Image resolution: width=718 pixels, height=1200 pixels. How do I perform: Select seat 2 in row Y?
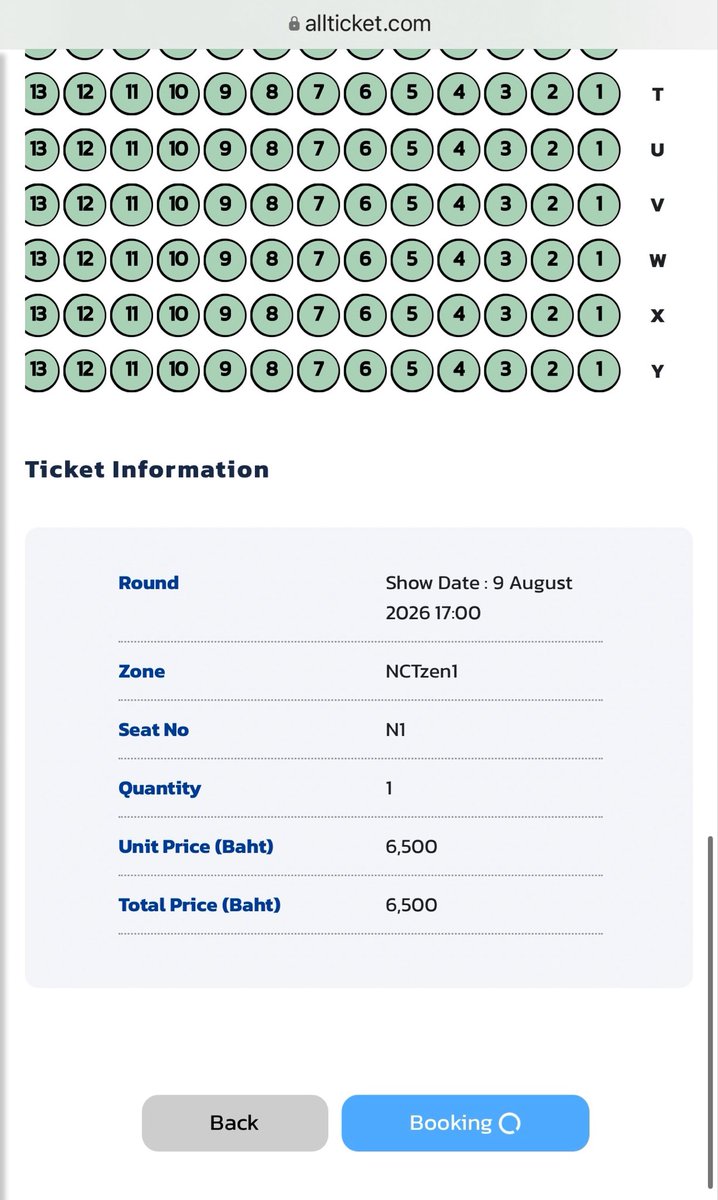(552, 371)
